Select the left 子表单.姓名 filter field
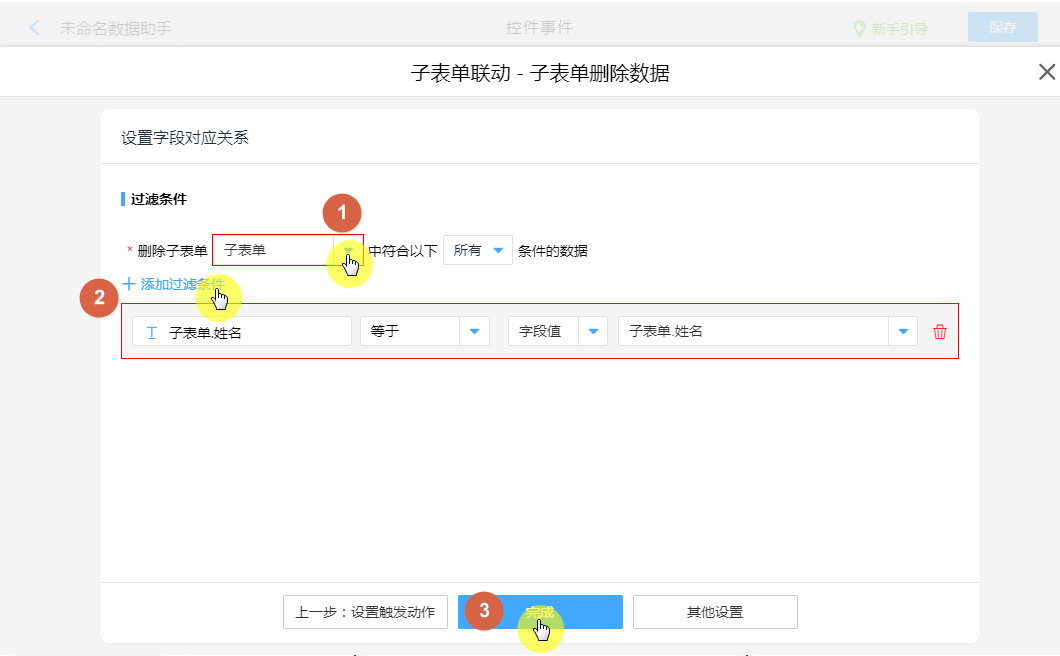 [250, 332]
